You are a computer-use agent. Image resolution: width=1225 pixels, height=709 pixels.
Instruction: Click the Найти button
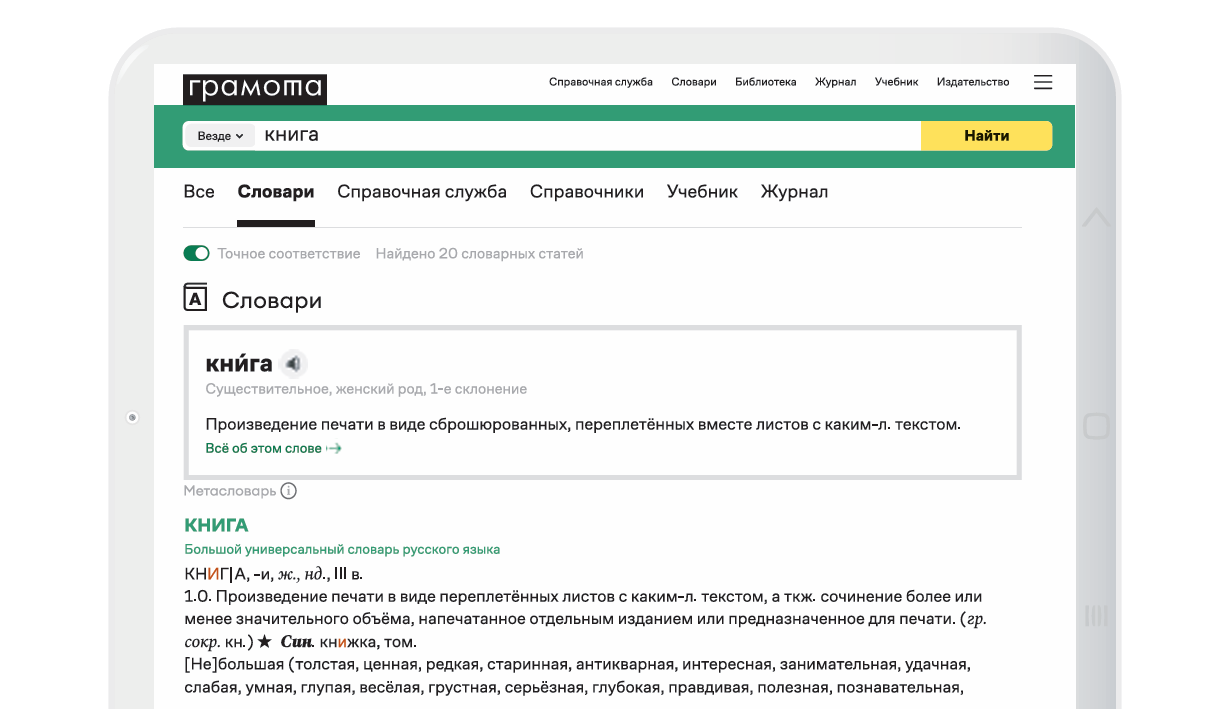986,136
